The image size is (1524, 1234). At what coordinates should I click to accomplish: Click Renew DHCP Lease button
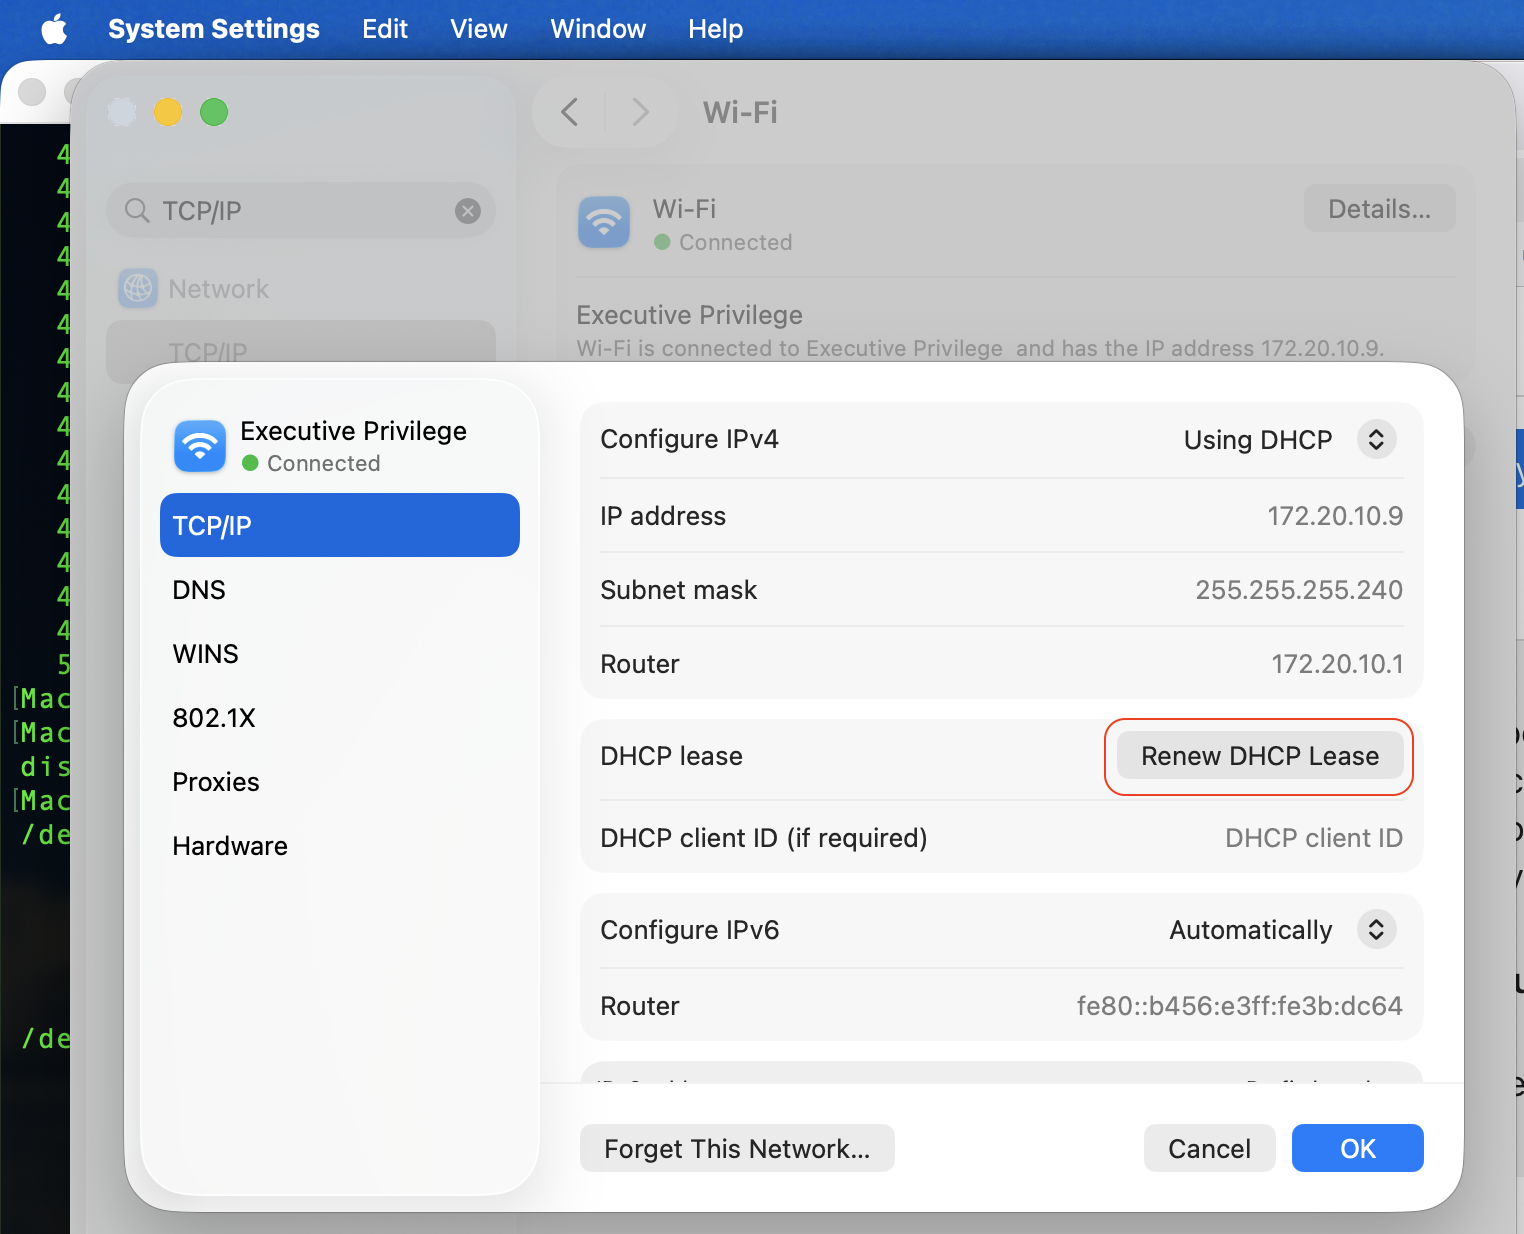[1260, 756]
